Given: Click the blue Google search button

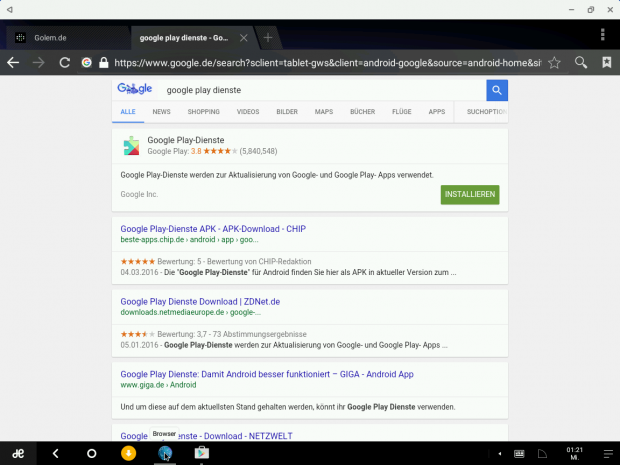Looking at the screenshot, I should click(x=497, y=90).
